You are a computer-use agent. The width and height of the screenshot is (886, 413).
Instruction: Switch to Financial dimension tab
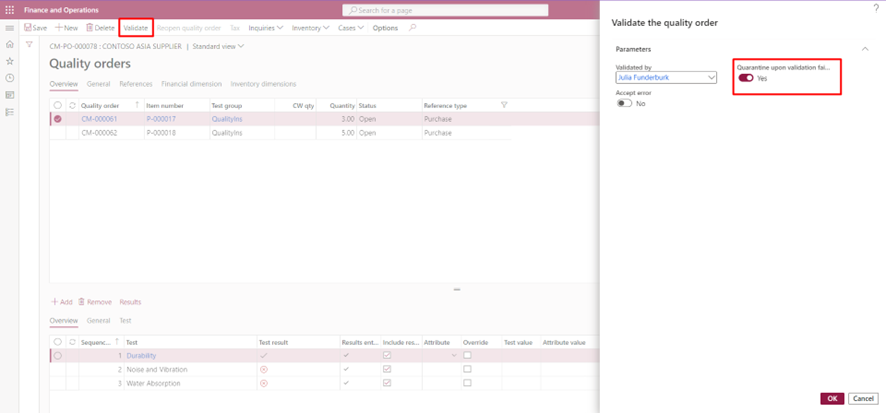click(x=191, y=84)
